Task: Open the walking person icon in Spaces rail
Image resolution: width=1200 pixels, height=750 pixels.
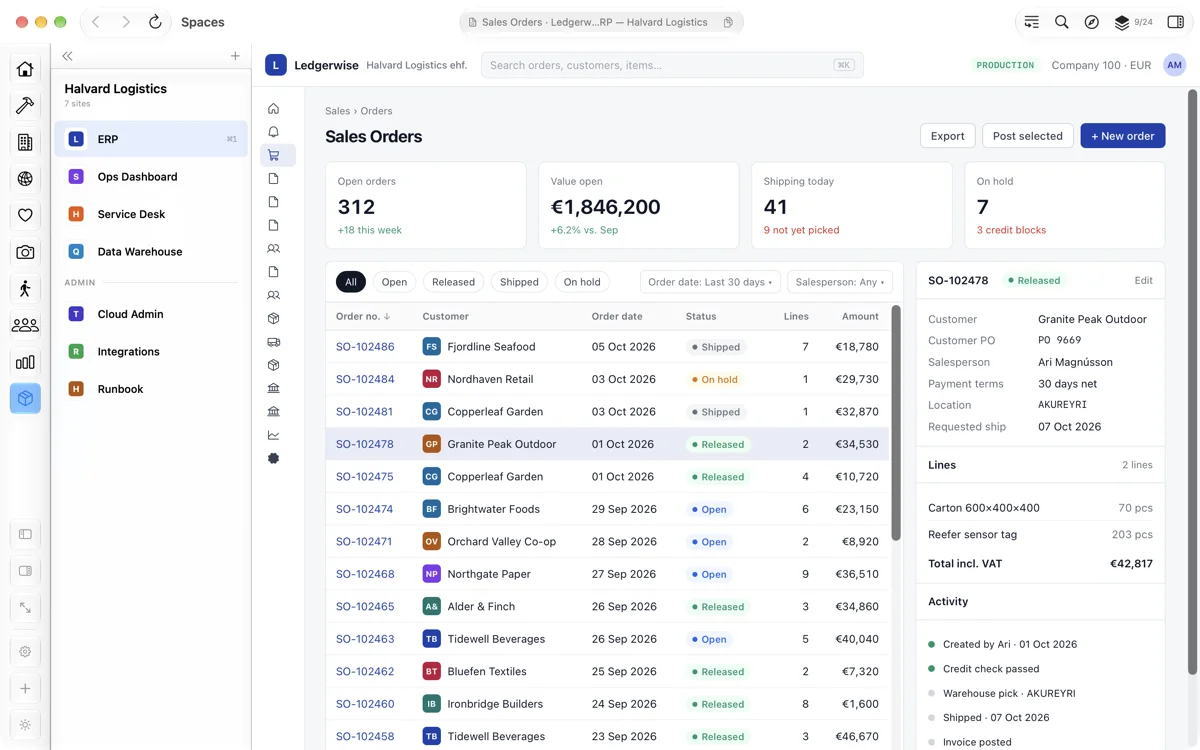Action: click(x=25, y=289)
